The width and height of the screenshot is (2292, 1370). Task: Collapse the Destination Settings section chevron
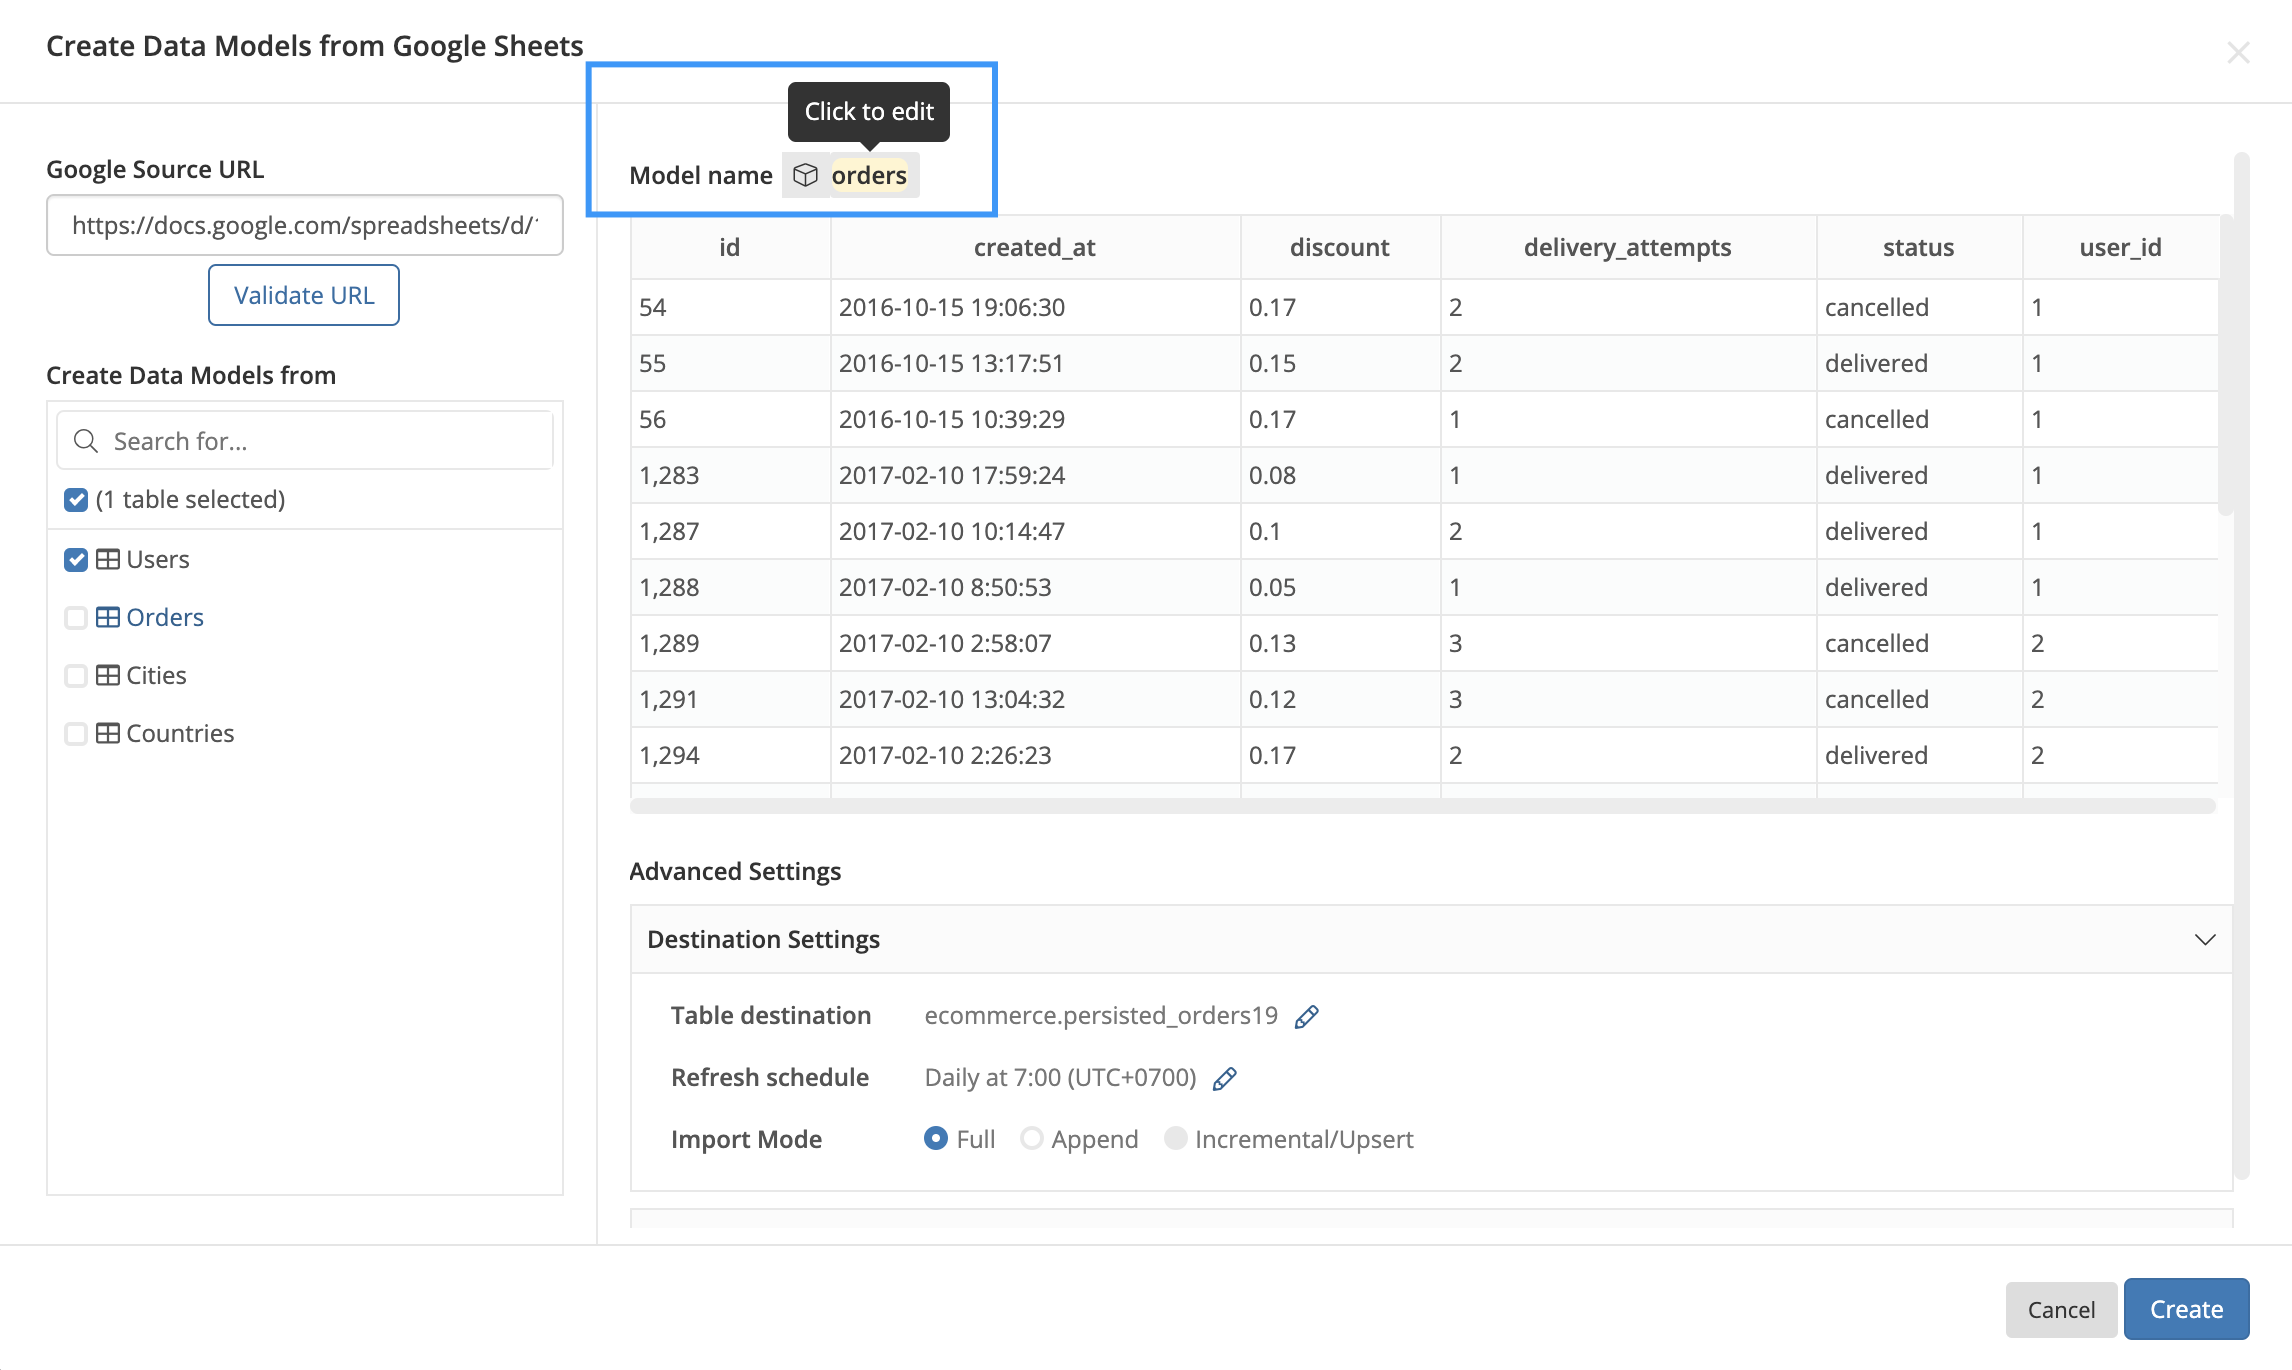(2204, 939)
